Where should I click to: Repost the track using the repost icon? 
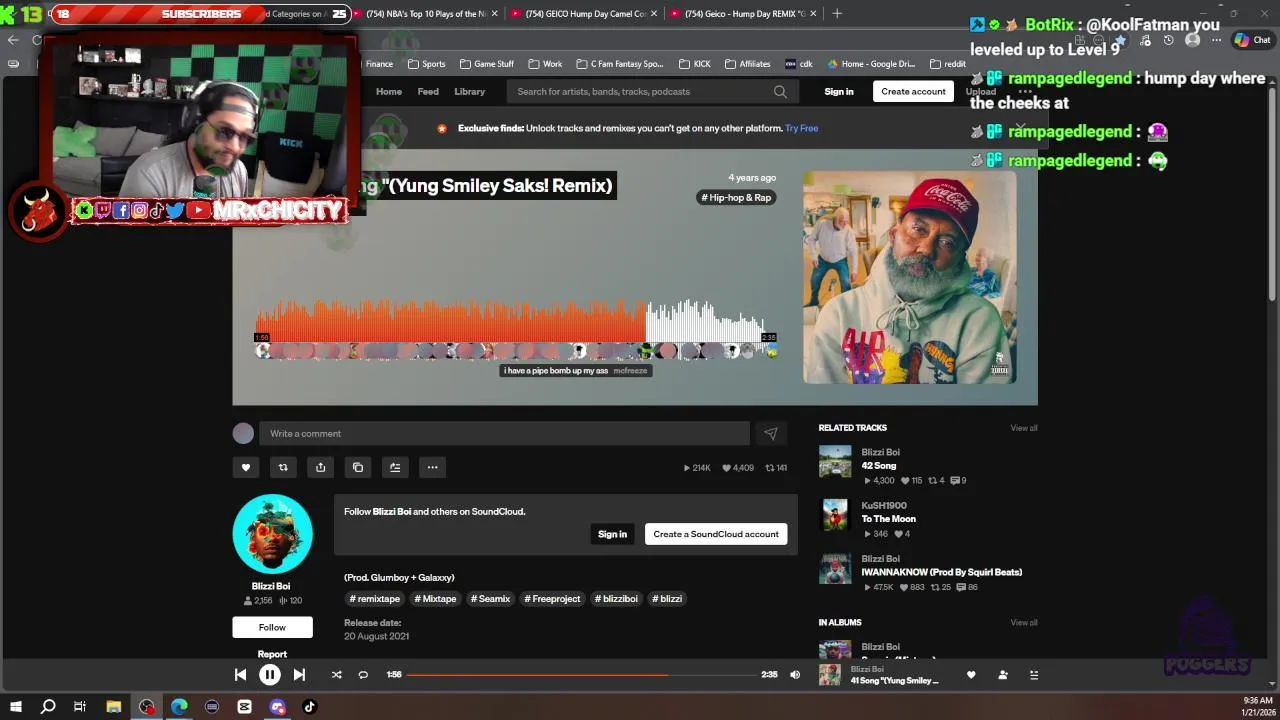tap(283, 467)
